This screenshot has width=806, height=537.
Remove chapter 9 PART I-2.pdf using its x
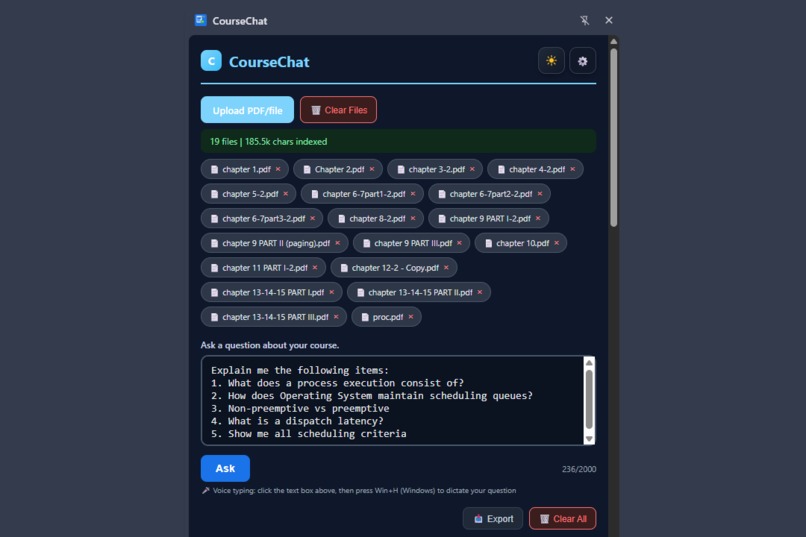[538, 218]
